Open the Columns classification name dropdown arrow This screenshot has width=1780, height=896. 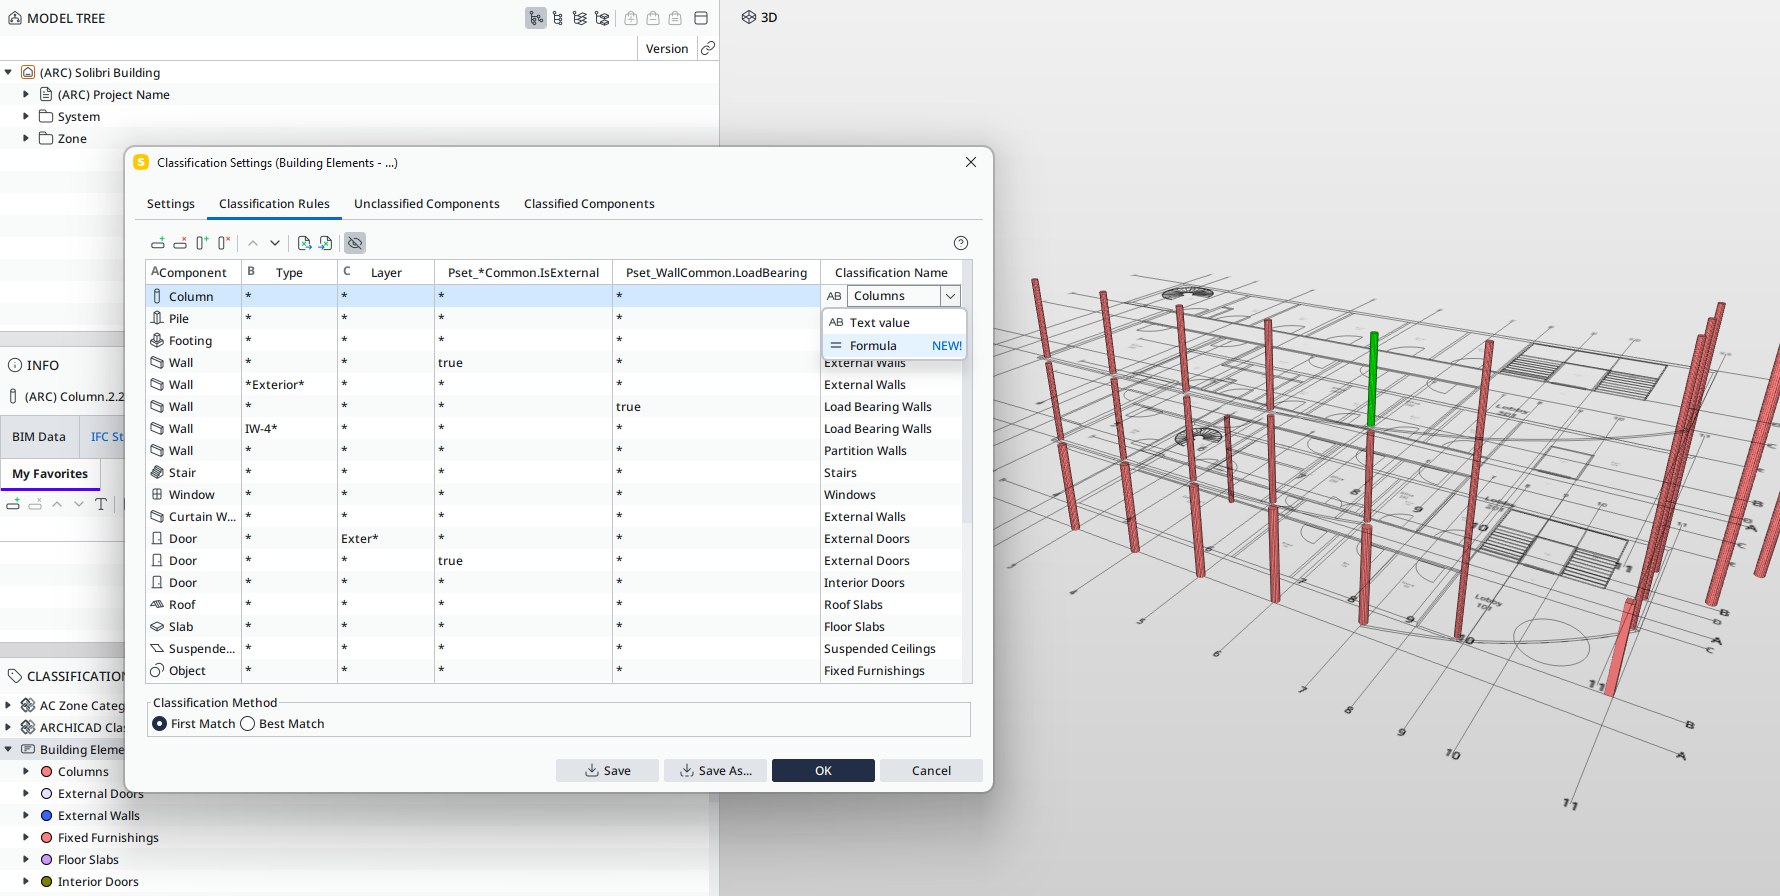coord(951,296)
